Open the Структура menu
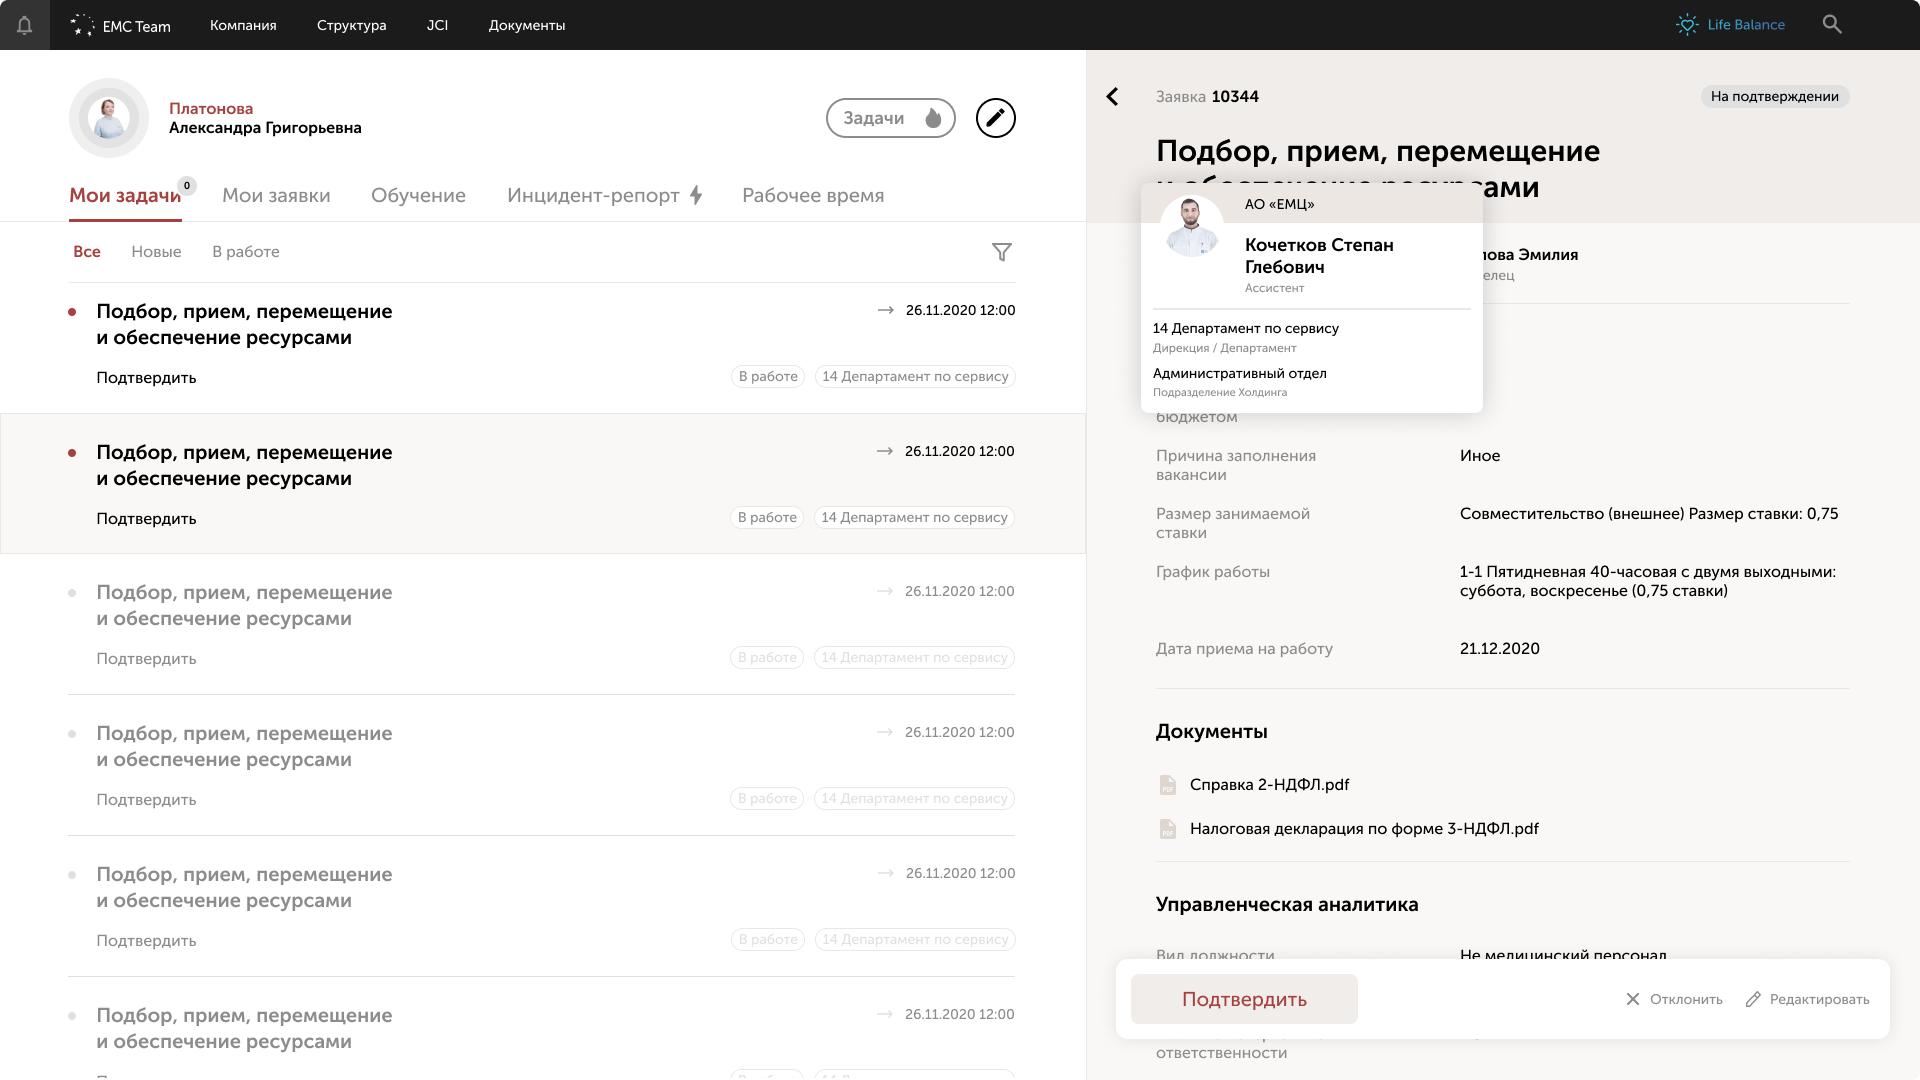1920x1080 pixels. [351, 25]
